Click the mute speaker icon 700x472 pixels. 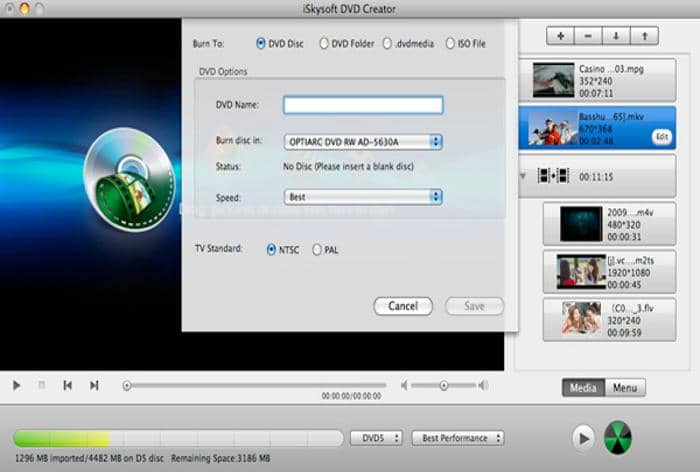404,385
